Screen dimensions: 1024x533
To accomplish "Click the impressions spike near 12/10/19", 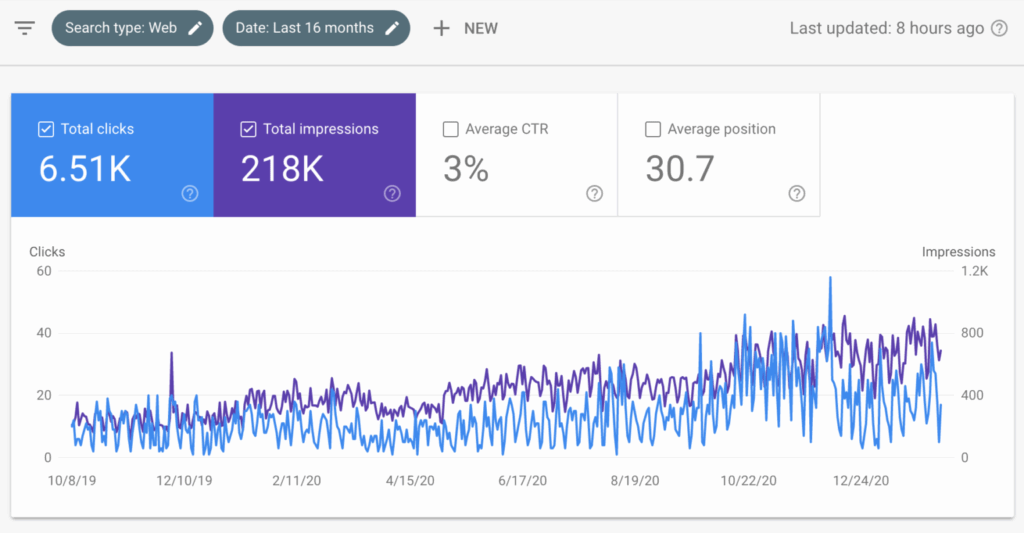I will [171, 354].
